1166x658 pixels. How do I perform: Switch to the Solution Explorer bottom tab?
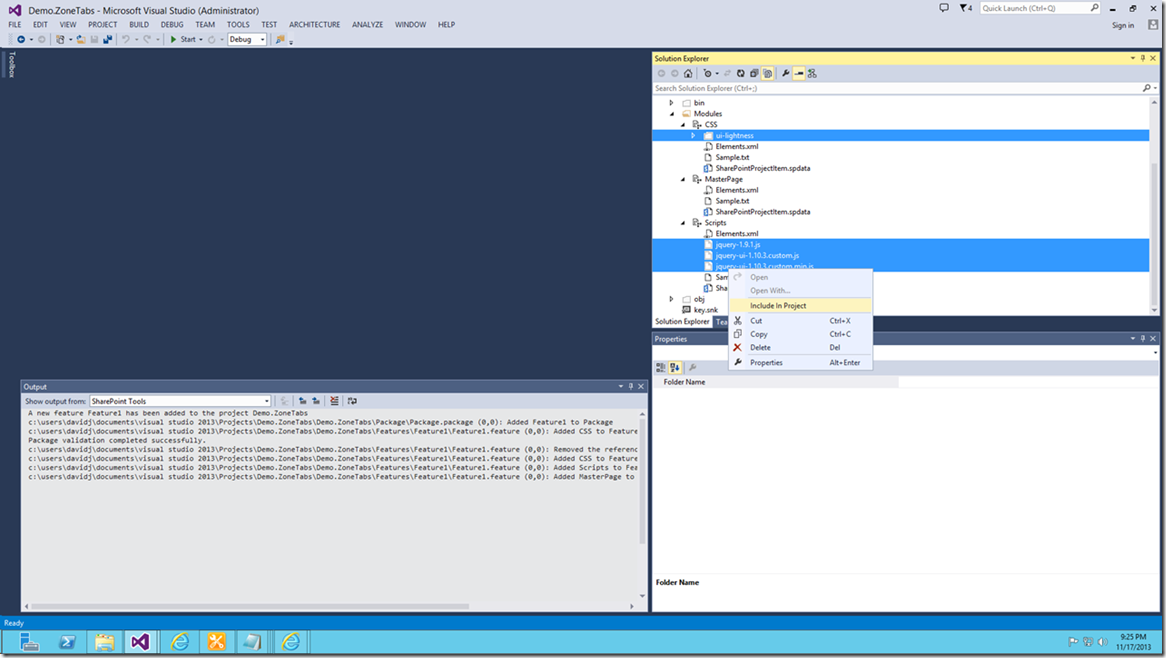pyautogui.click(x=682, y=321)
